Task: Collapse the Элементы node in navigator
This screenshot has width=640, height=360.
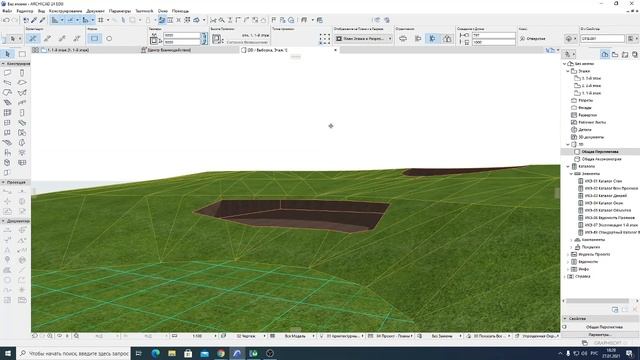Action: click(571, 174)
